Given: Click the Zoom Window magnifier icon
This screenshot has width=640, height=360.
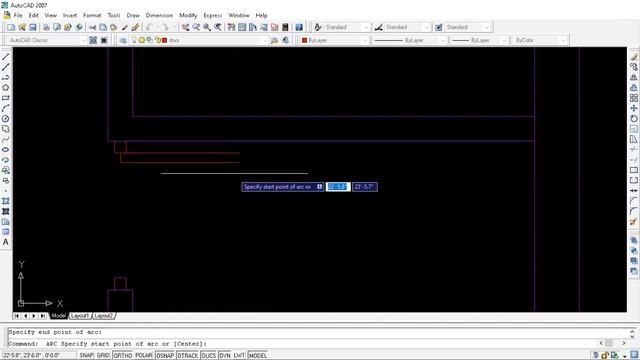Looking at the screenshot, I should pos(207,27).
